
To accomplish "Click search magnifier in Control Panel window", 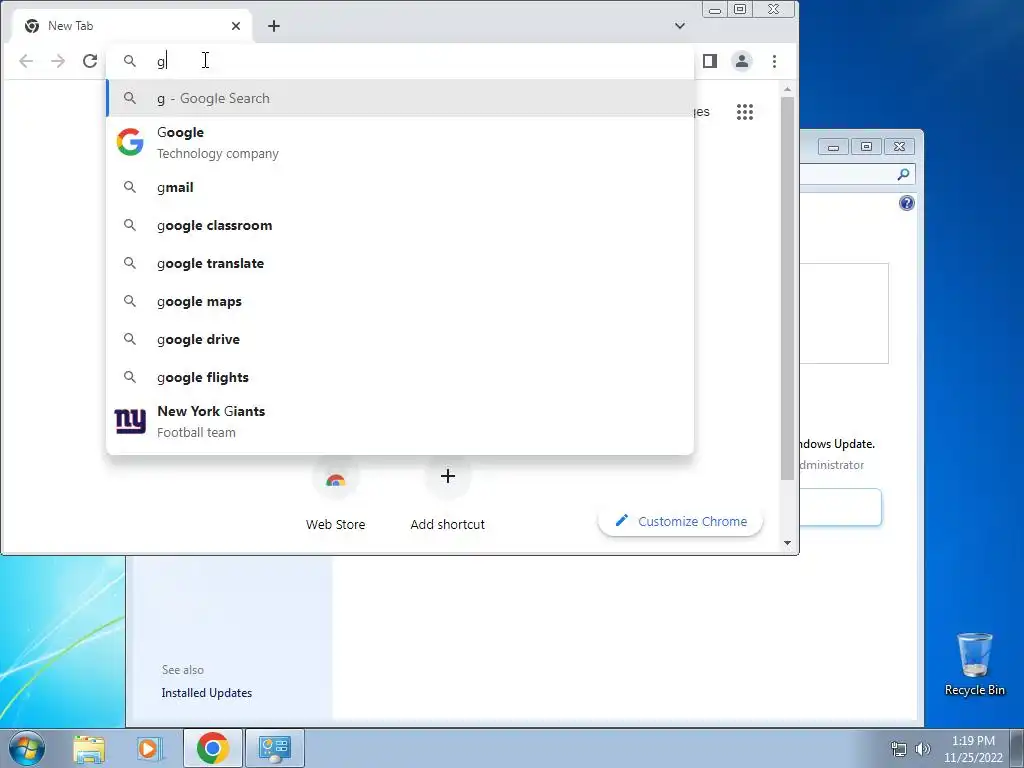I will (903, 174).
